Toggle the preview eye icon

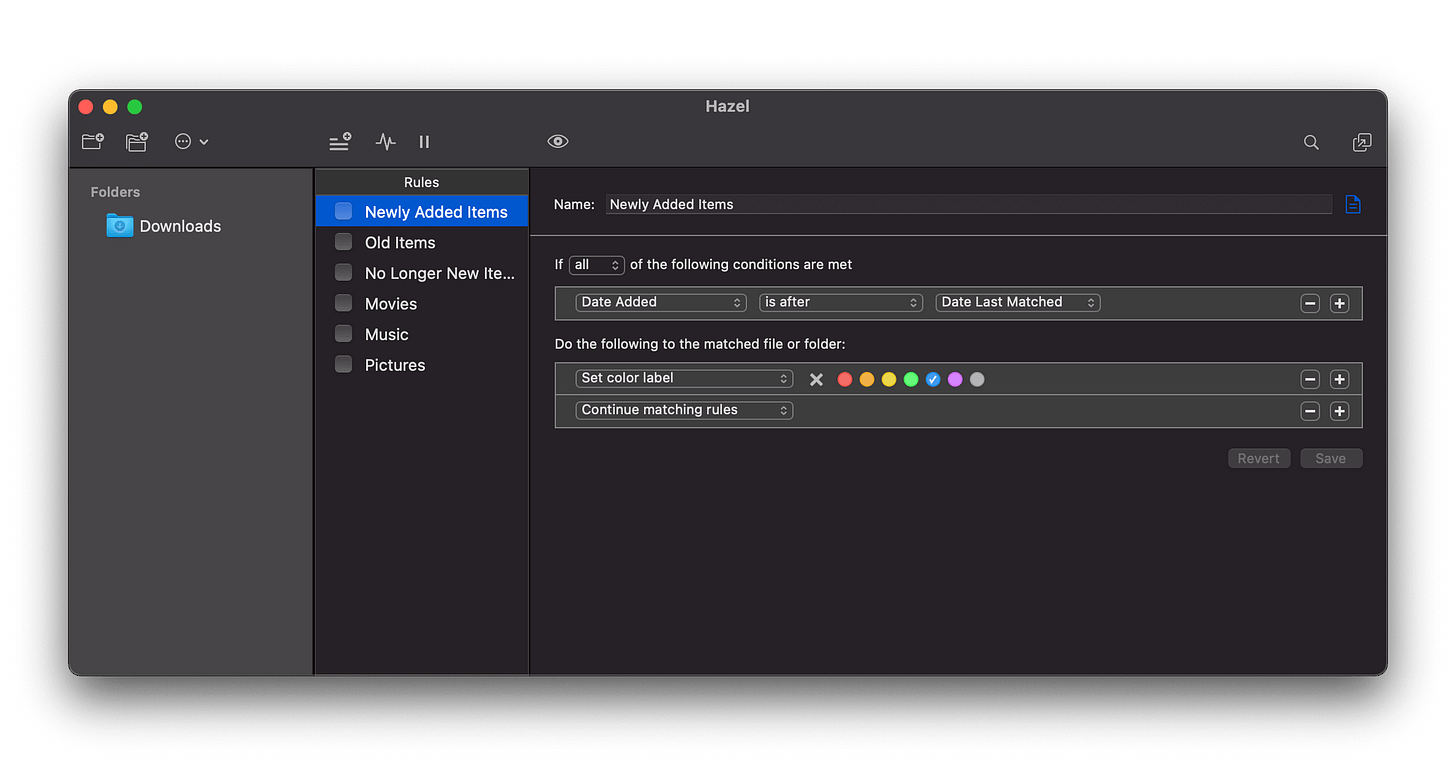(558, 142)
